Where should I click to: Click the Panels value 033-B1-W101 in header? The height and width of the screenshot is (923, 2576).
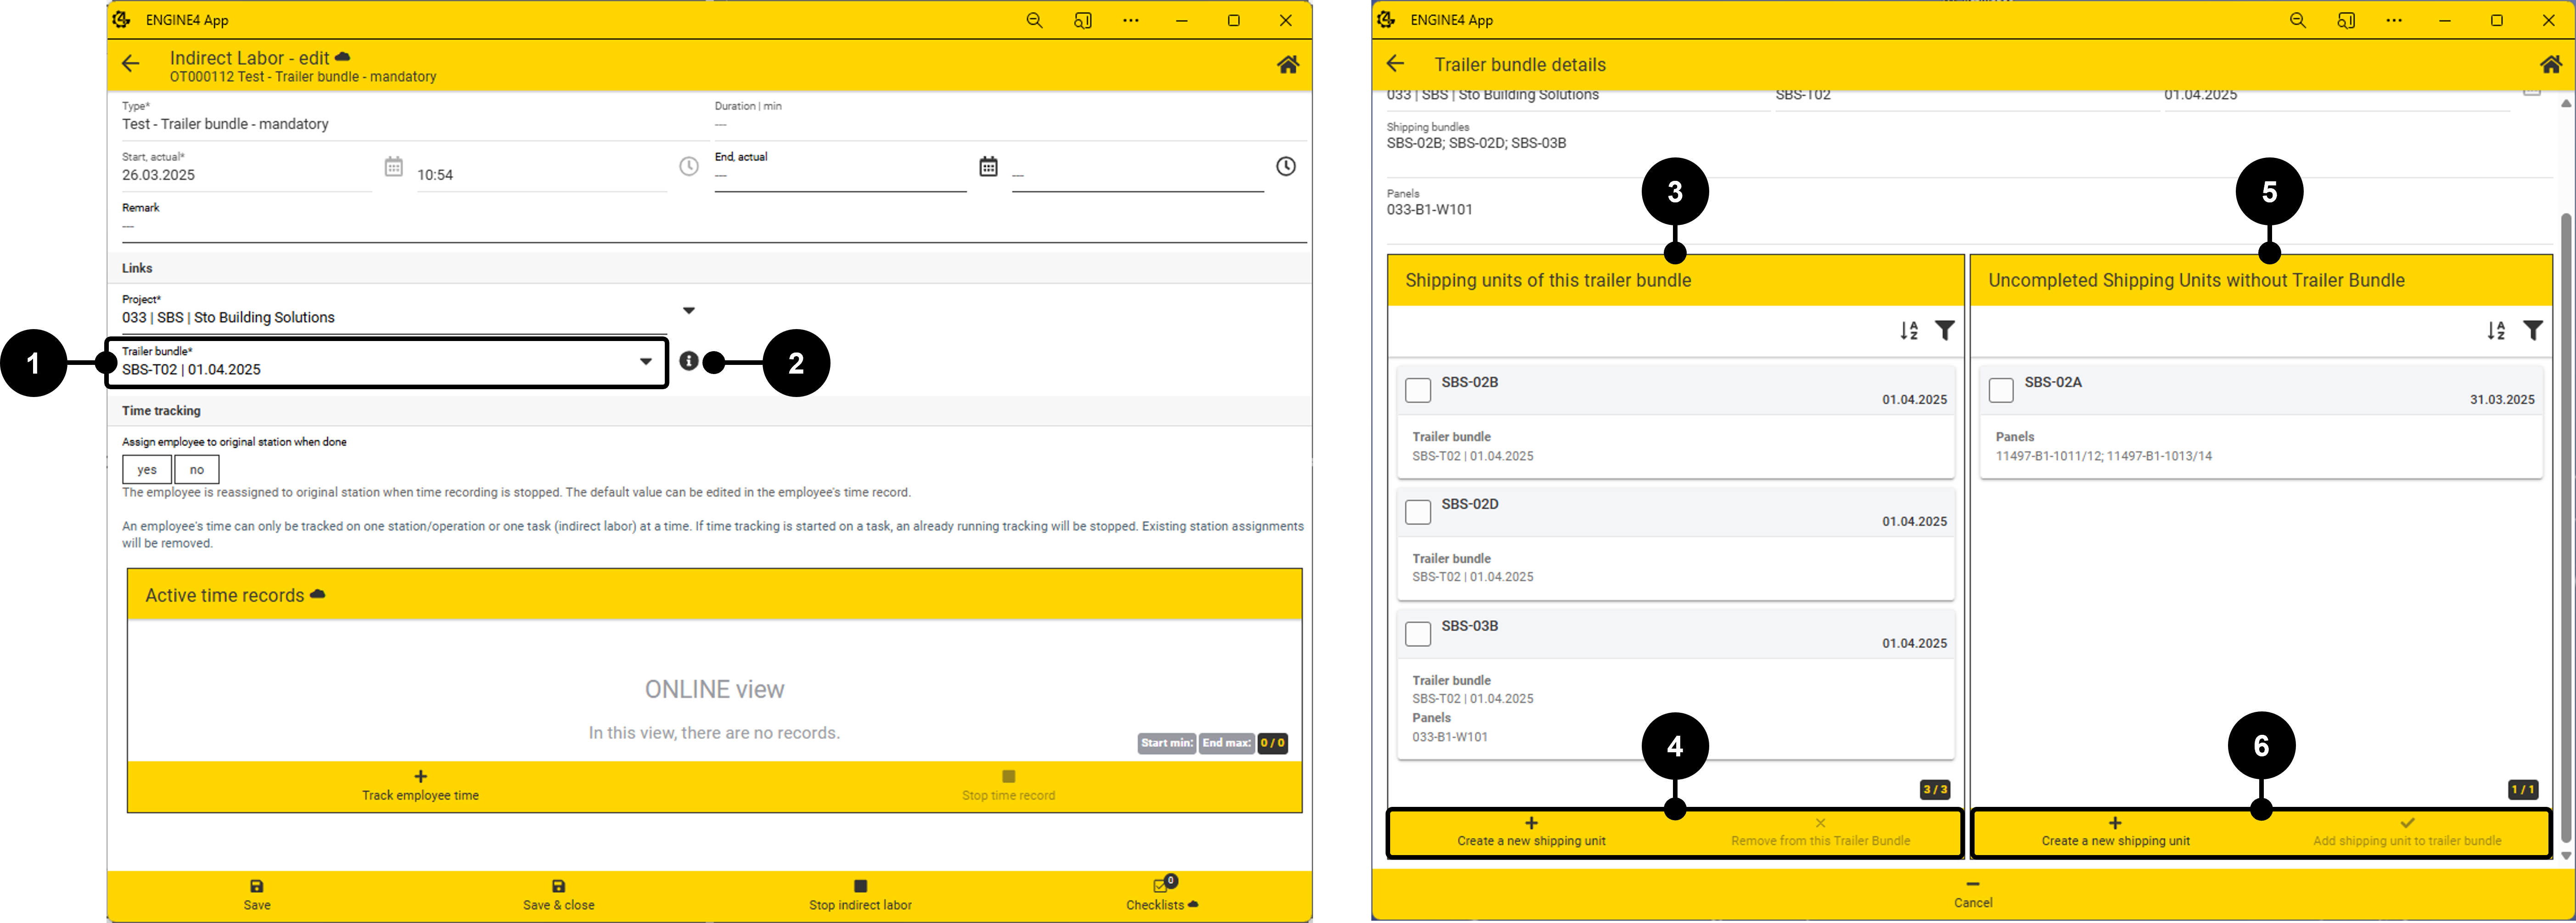(x=1429, y=210)
